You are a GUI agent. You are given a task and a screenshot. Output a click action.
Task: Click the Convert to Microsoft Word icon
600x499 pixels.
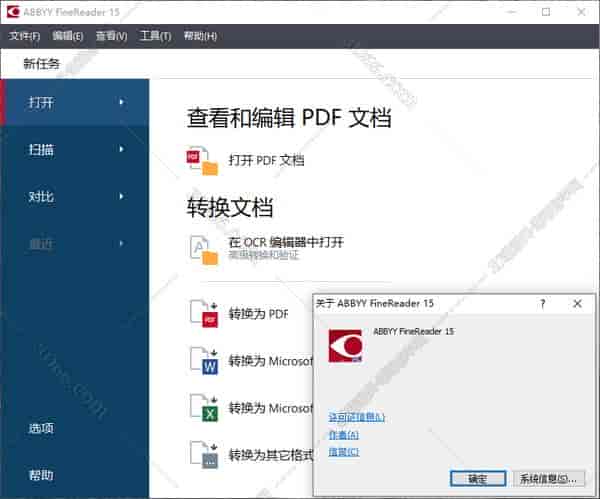203,360
